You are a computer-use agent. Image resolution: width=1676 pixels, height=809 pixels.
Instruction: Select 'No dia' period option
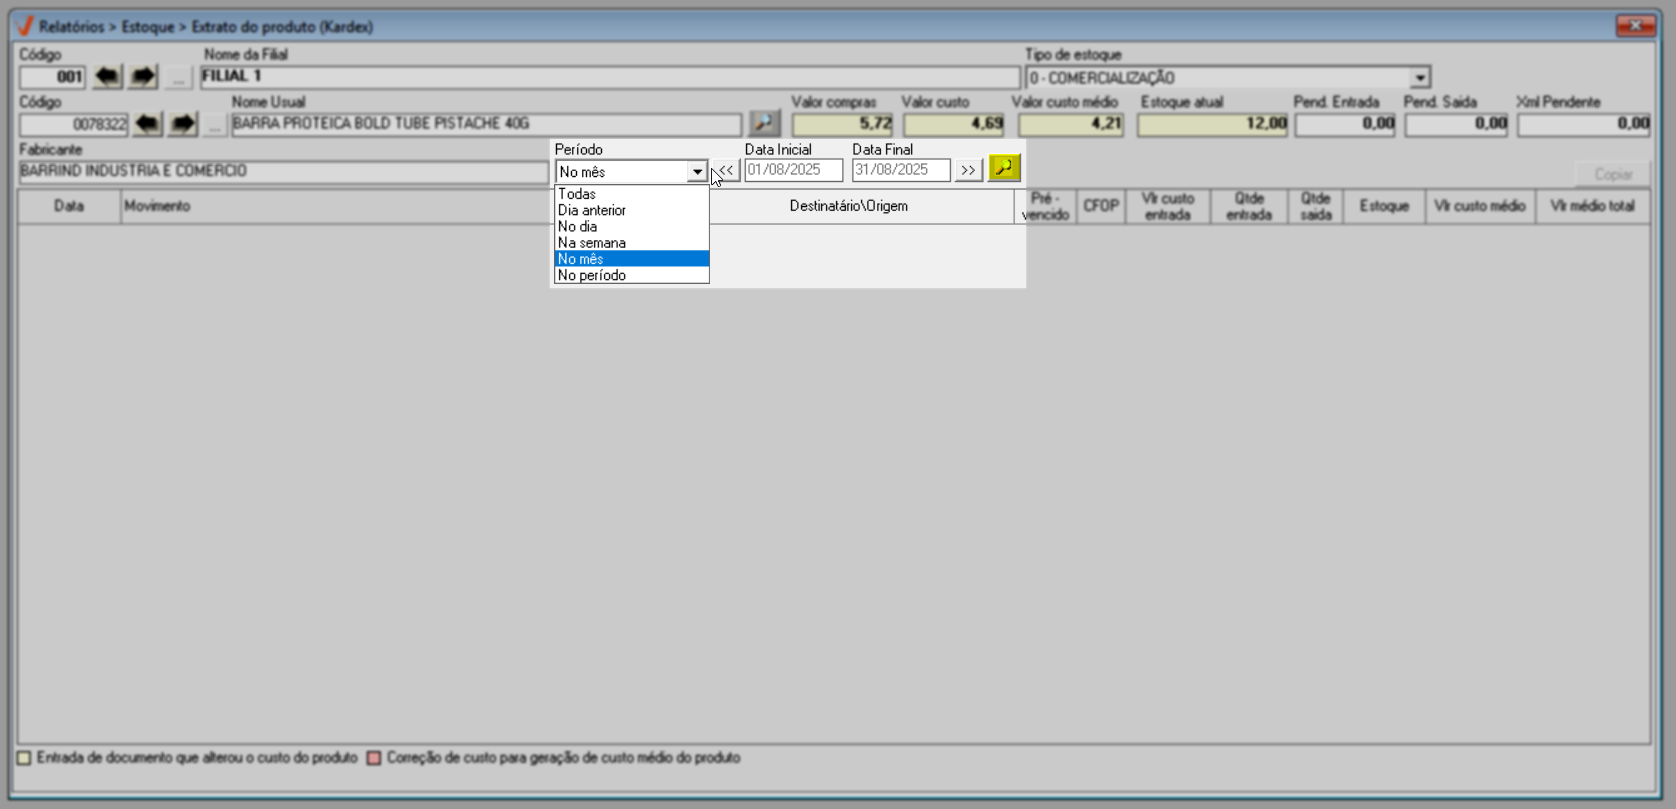(x=578, y=227)
